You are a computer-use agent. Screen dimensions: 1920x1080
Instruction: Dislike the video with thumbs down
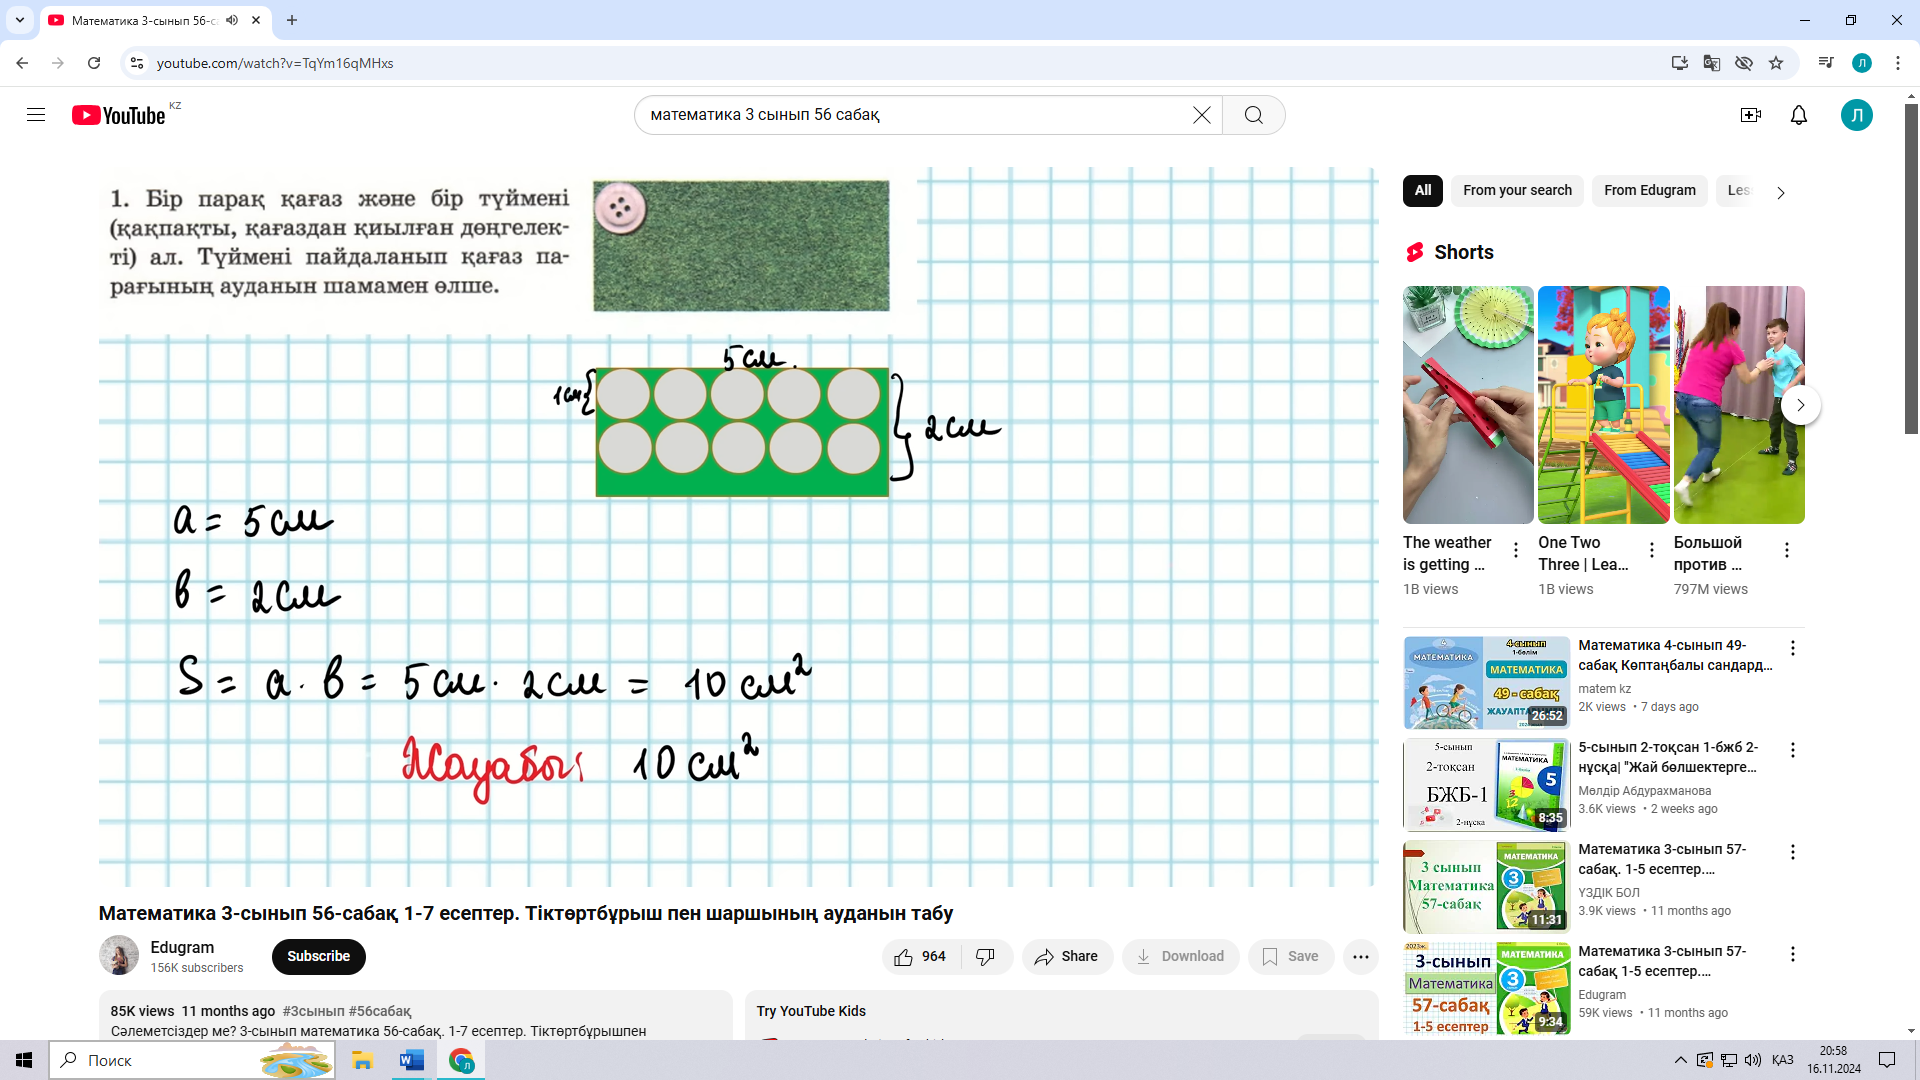coord(986,957)
